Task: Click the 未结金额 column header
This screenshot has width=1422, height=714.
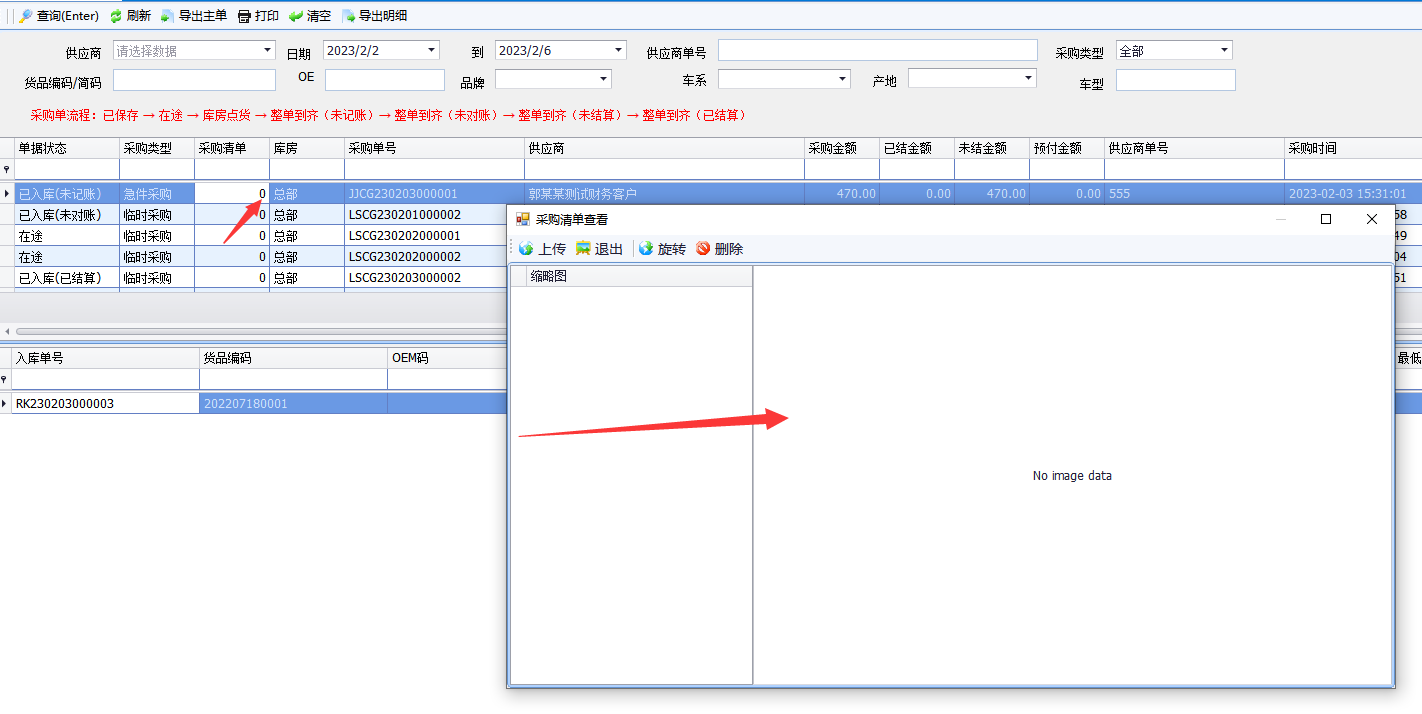Action: tap(992, 148)
